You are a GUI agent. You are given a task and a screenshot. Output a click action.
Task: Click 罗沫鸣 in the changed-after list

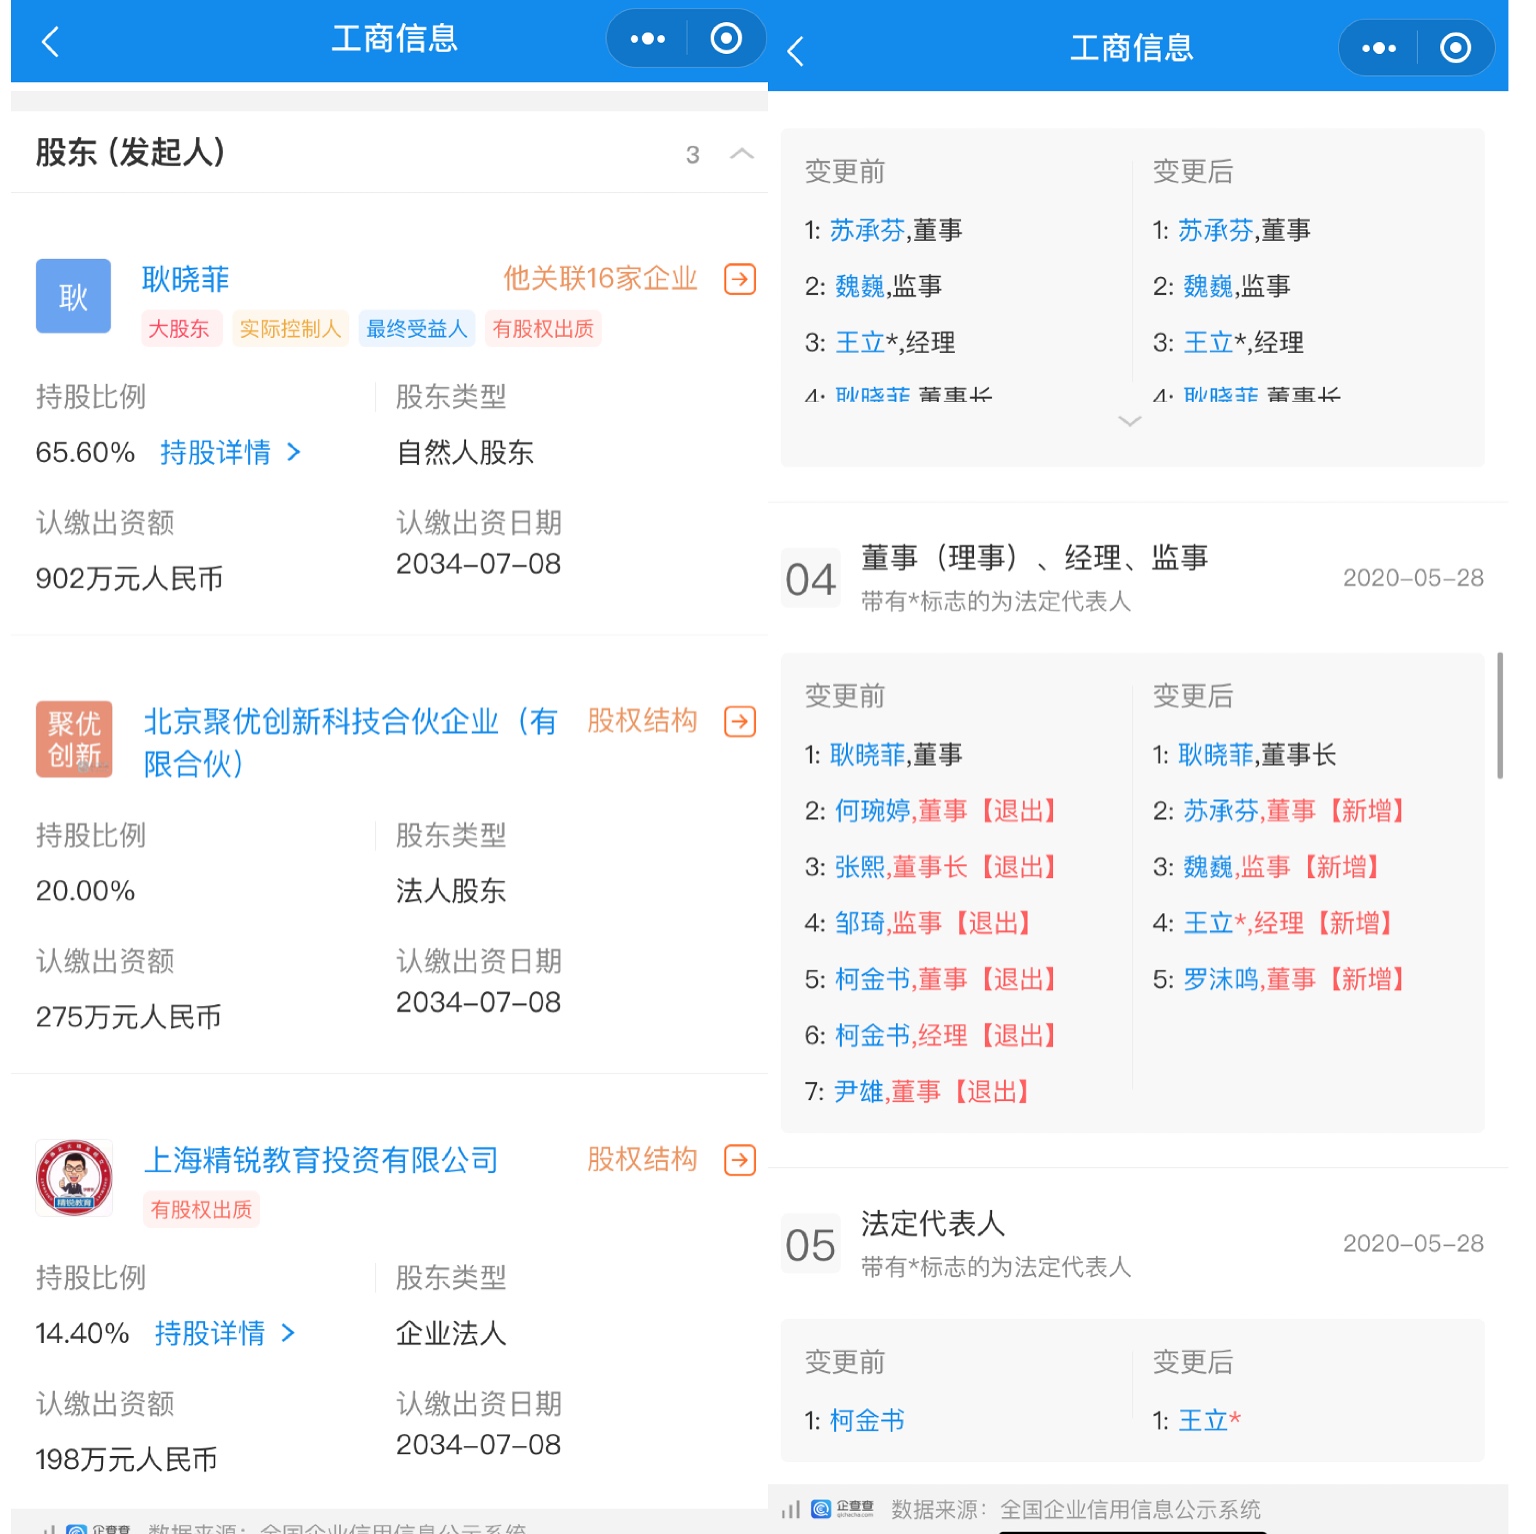[1220, 980]
